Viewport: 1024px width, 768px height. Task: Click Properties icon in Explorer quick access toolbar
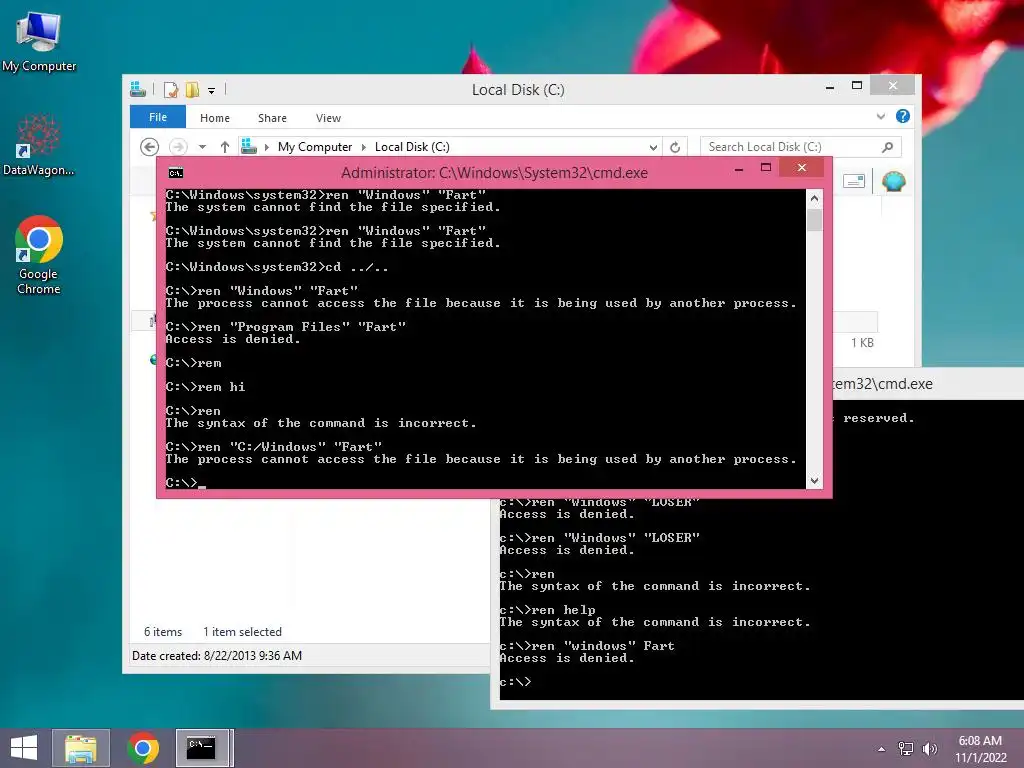point(170,89)
